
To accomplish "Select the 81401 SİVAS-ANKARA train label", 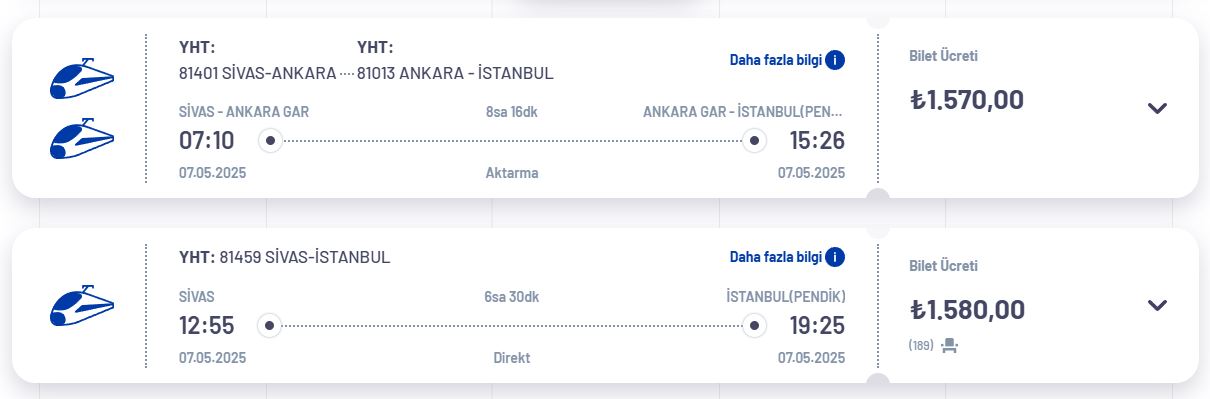I will tap(258, 73).
